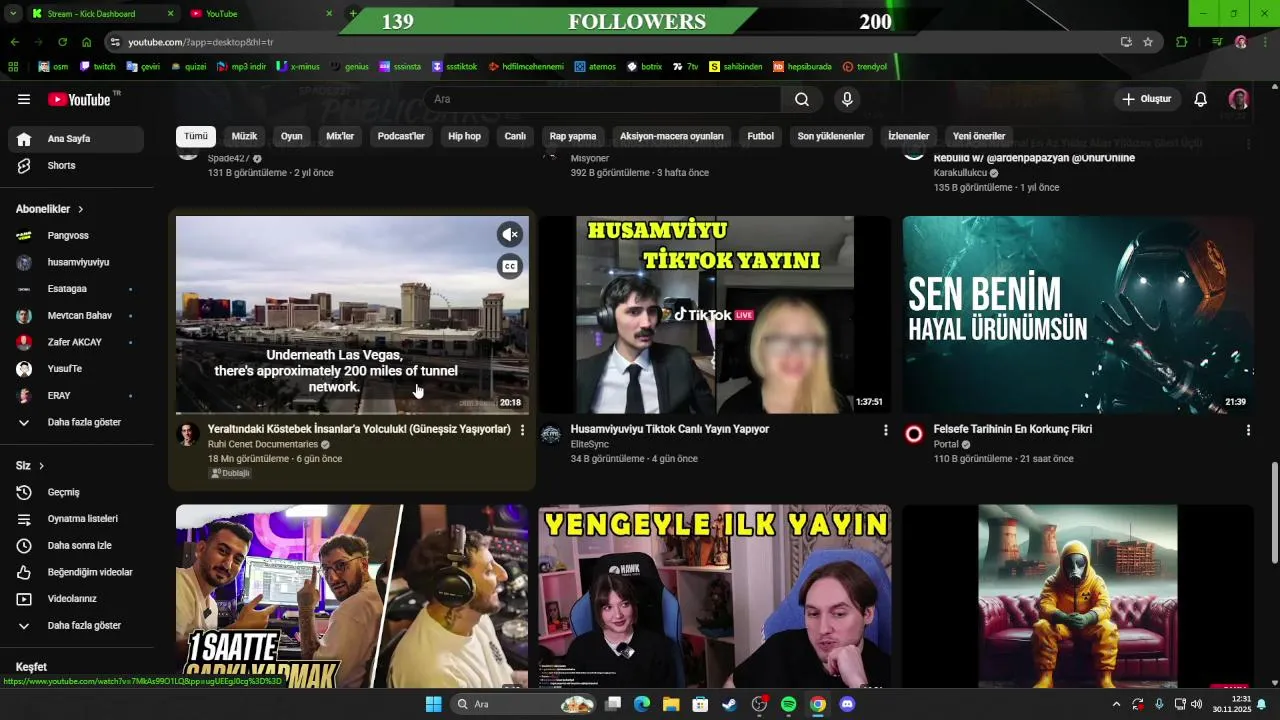Start voice search with the microphone
This screenshot has width=1280, height=720.
[x=847, y=99]
